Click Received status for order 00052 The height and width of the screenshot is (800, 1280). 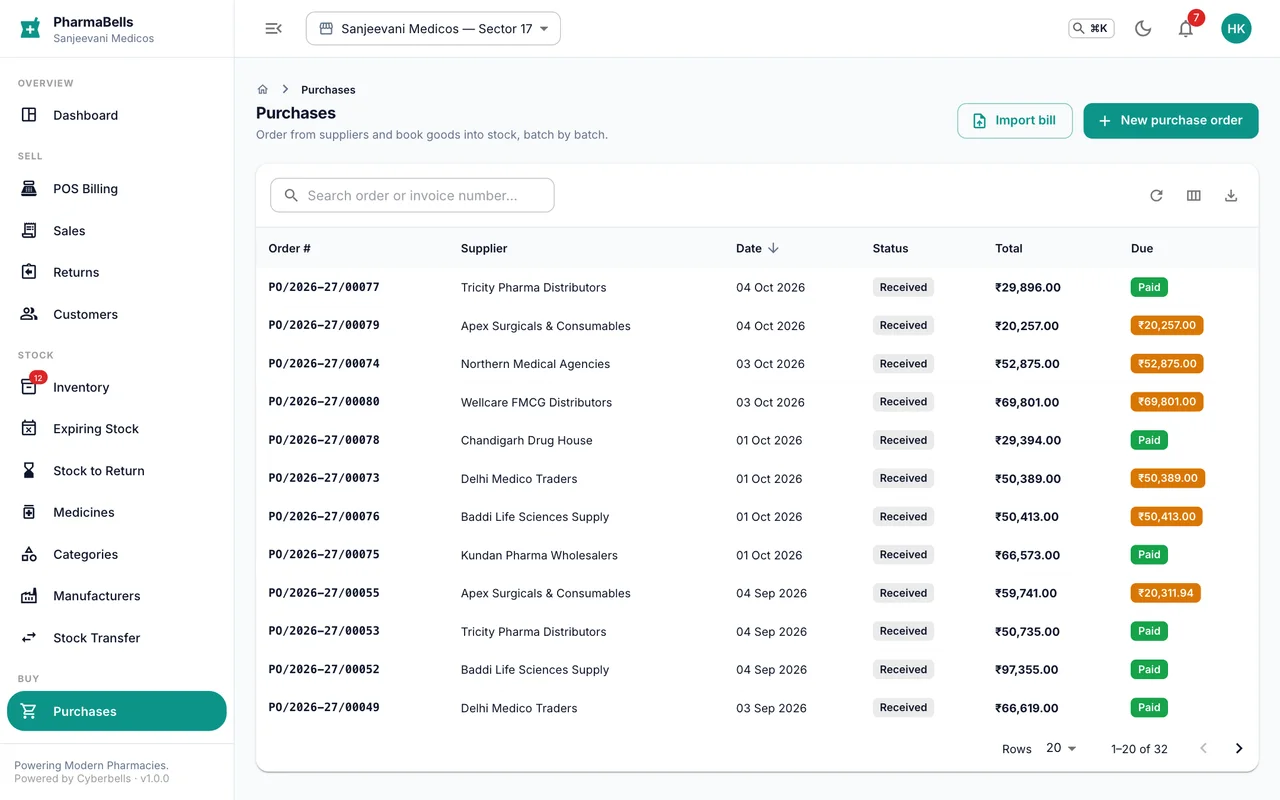(903, 670)
